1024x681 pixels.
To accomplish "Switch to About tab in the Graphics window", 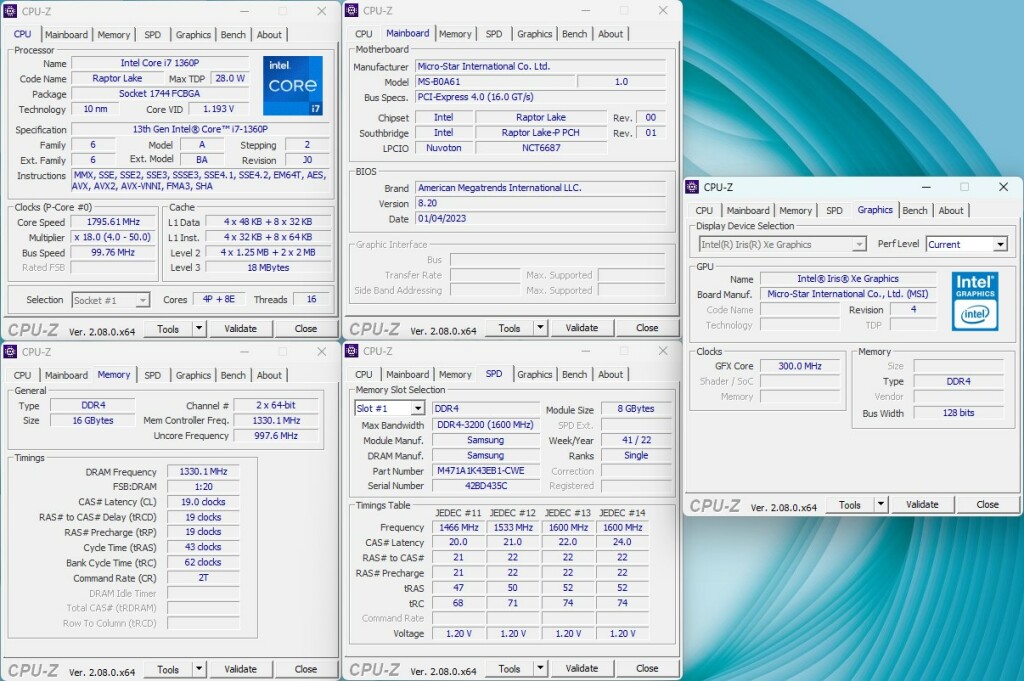I will (951, 211).
